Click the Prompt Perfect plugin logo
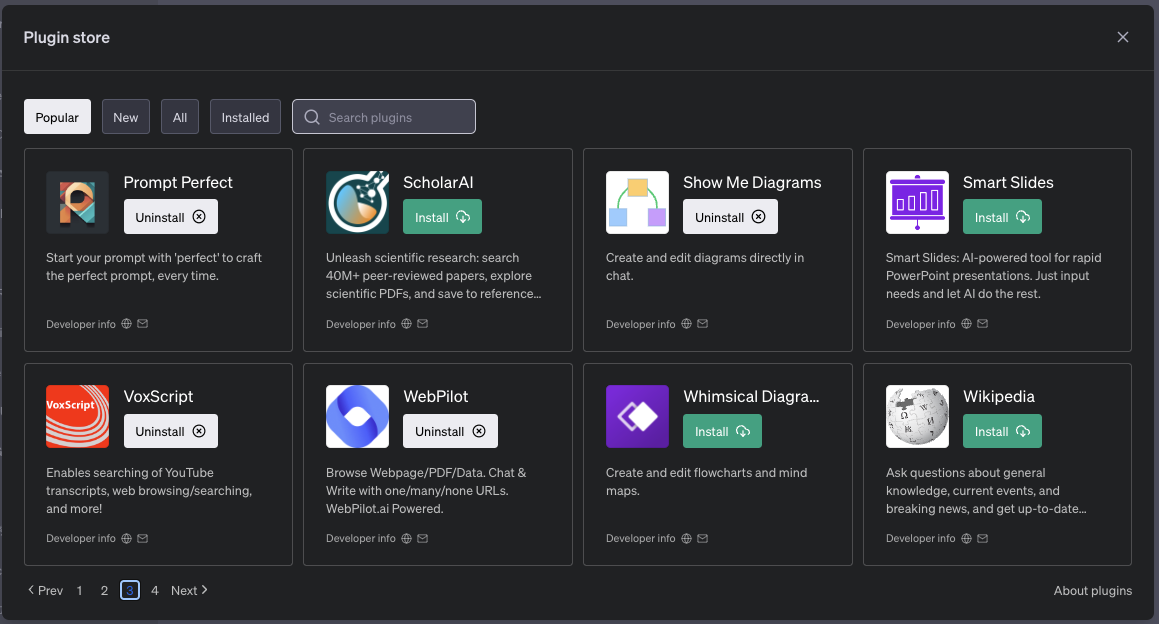Image resolution: width=1159 pixels, height=624 pixels. pyautogui.click(x=77, y=202)
